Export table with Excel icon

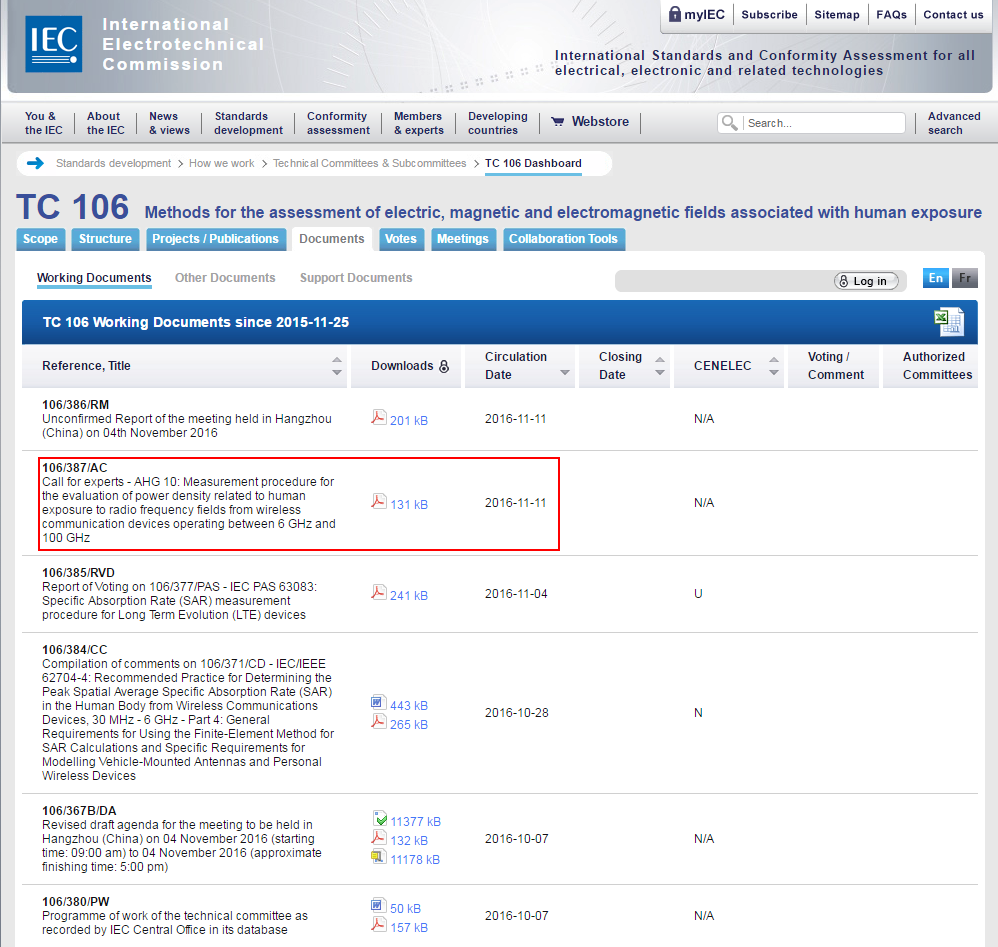coord(949,322)
